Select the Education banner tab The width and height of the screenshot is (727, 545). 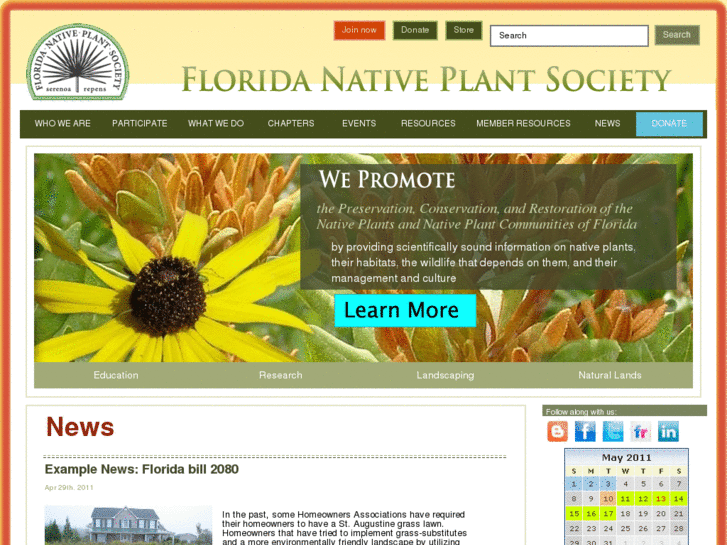[x=116, y=375]
